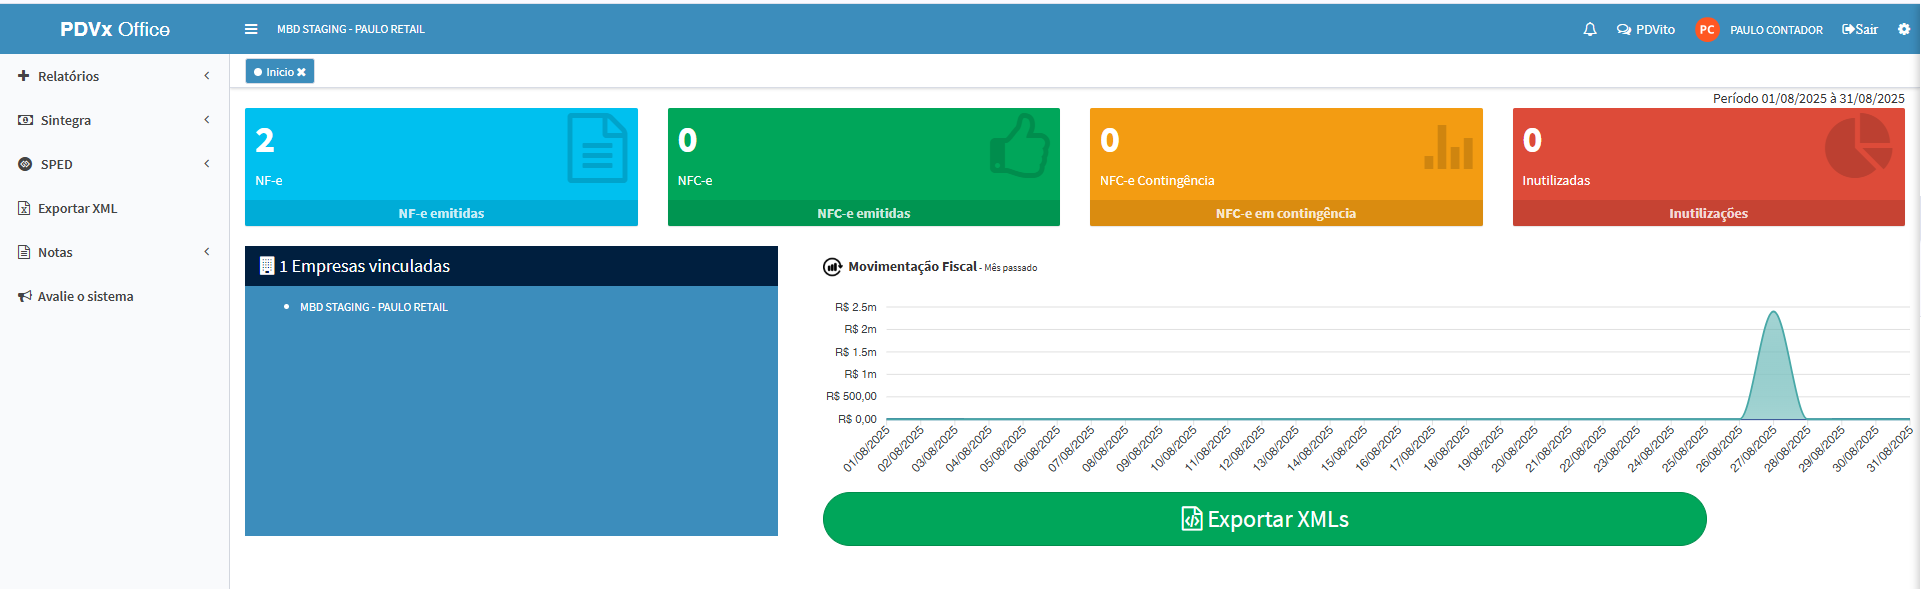Click the hamburger menu toggle icon
Viewport: 1921px width, 589px height.
[x=251, y=29]
